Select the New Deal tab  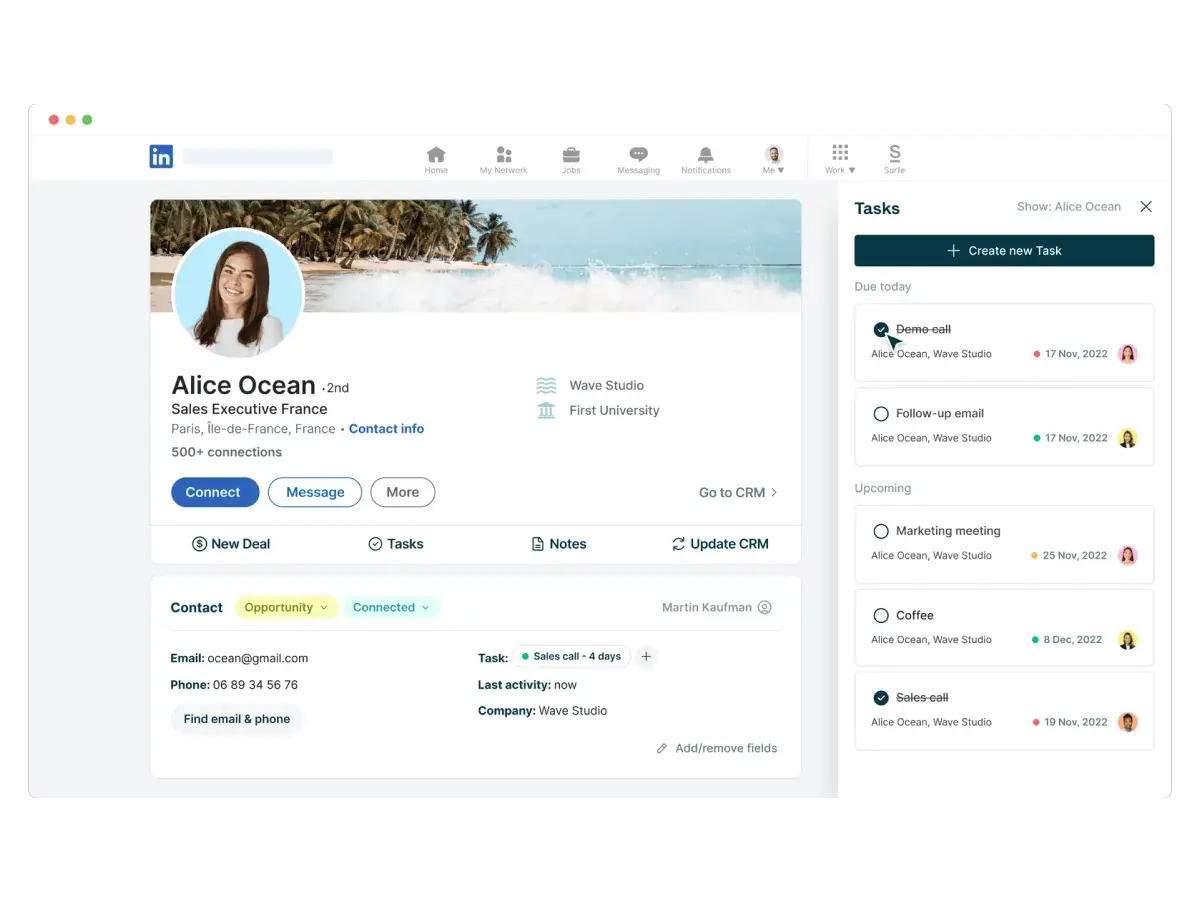click(231, 544)
